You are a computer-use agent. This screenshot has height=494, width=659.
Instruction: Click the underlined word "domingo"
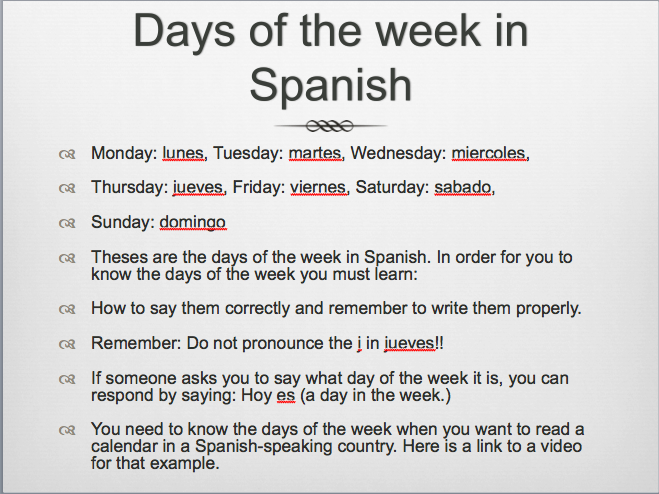[x=193, y=221]
